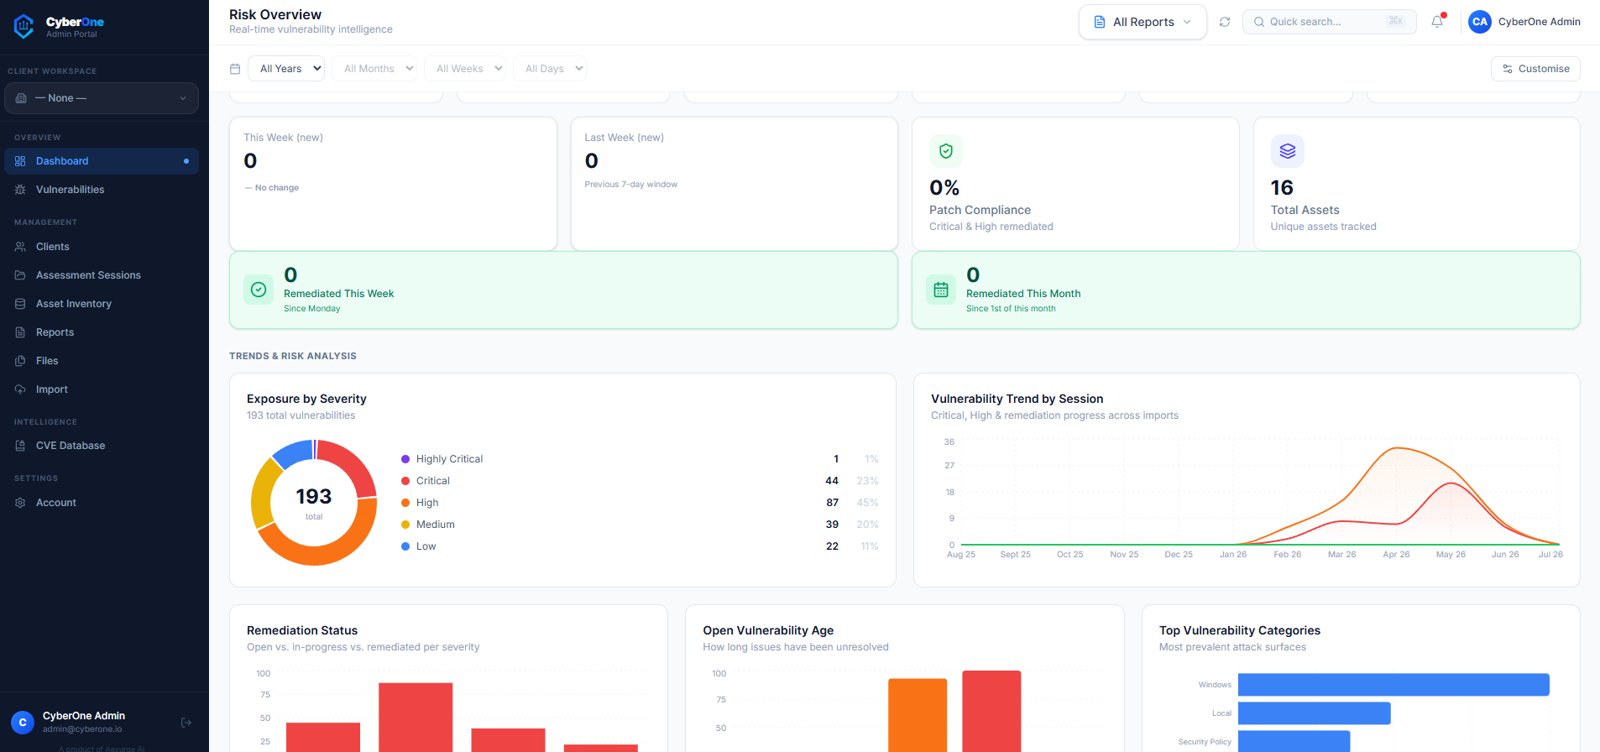The height and width of the screenshot is (752, 1600).
Task: Open the Clients page link
Action: point(101,246)
